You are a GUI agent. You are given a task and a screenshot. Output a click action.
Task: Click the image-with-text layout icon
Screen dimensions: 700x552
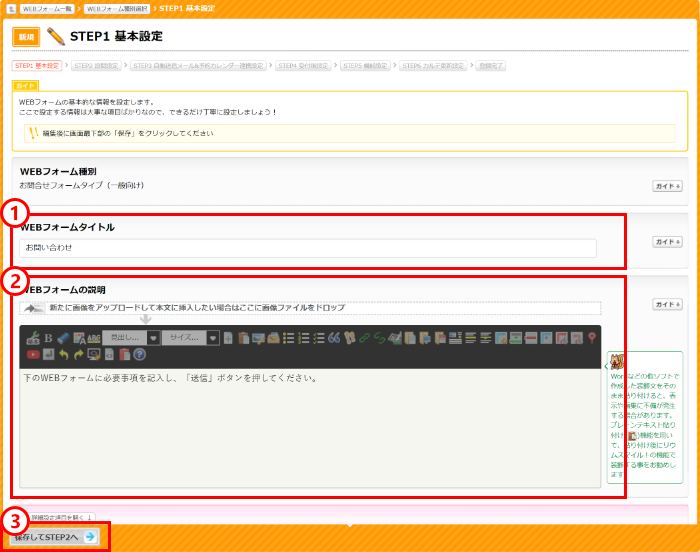[x=455, y=338]
